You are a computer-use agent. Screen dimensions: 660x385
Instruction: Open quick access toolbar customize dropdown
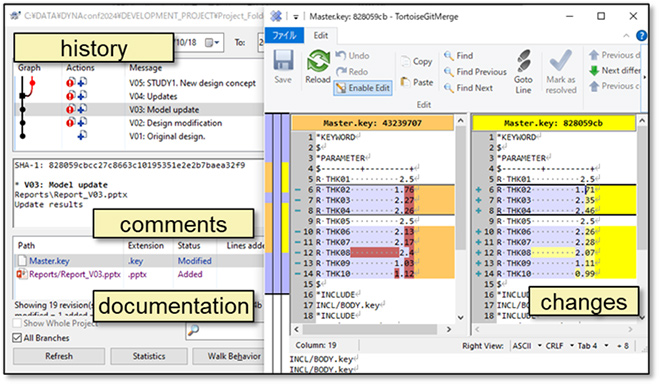pos(296,17)
